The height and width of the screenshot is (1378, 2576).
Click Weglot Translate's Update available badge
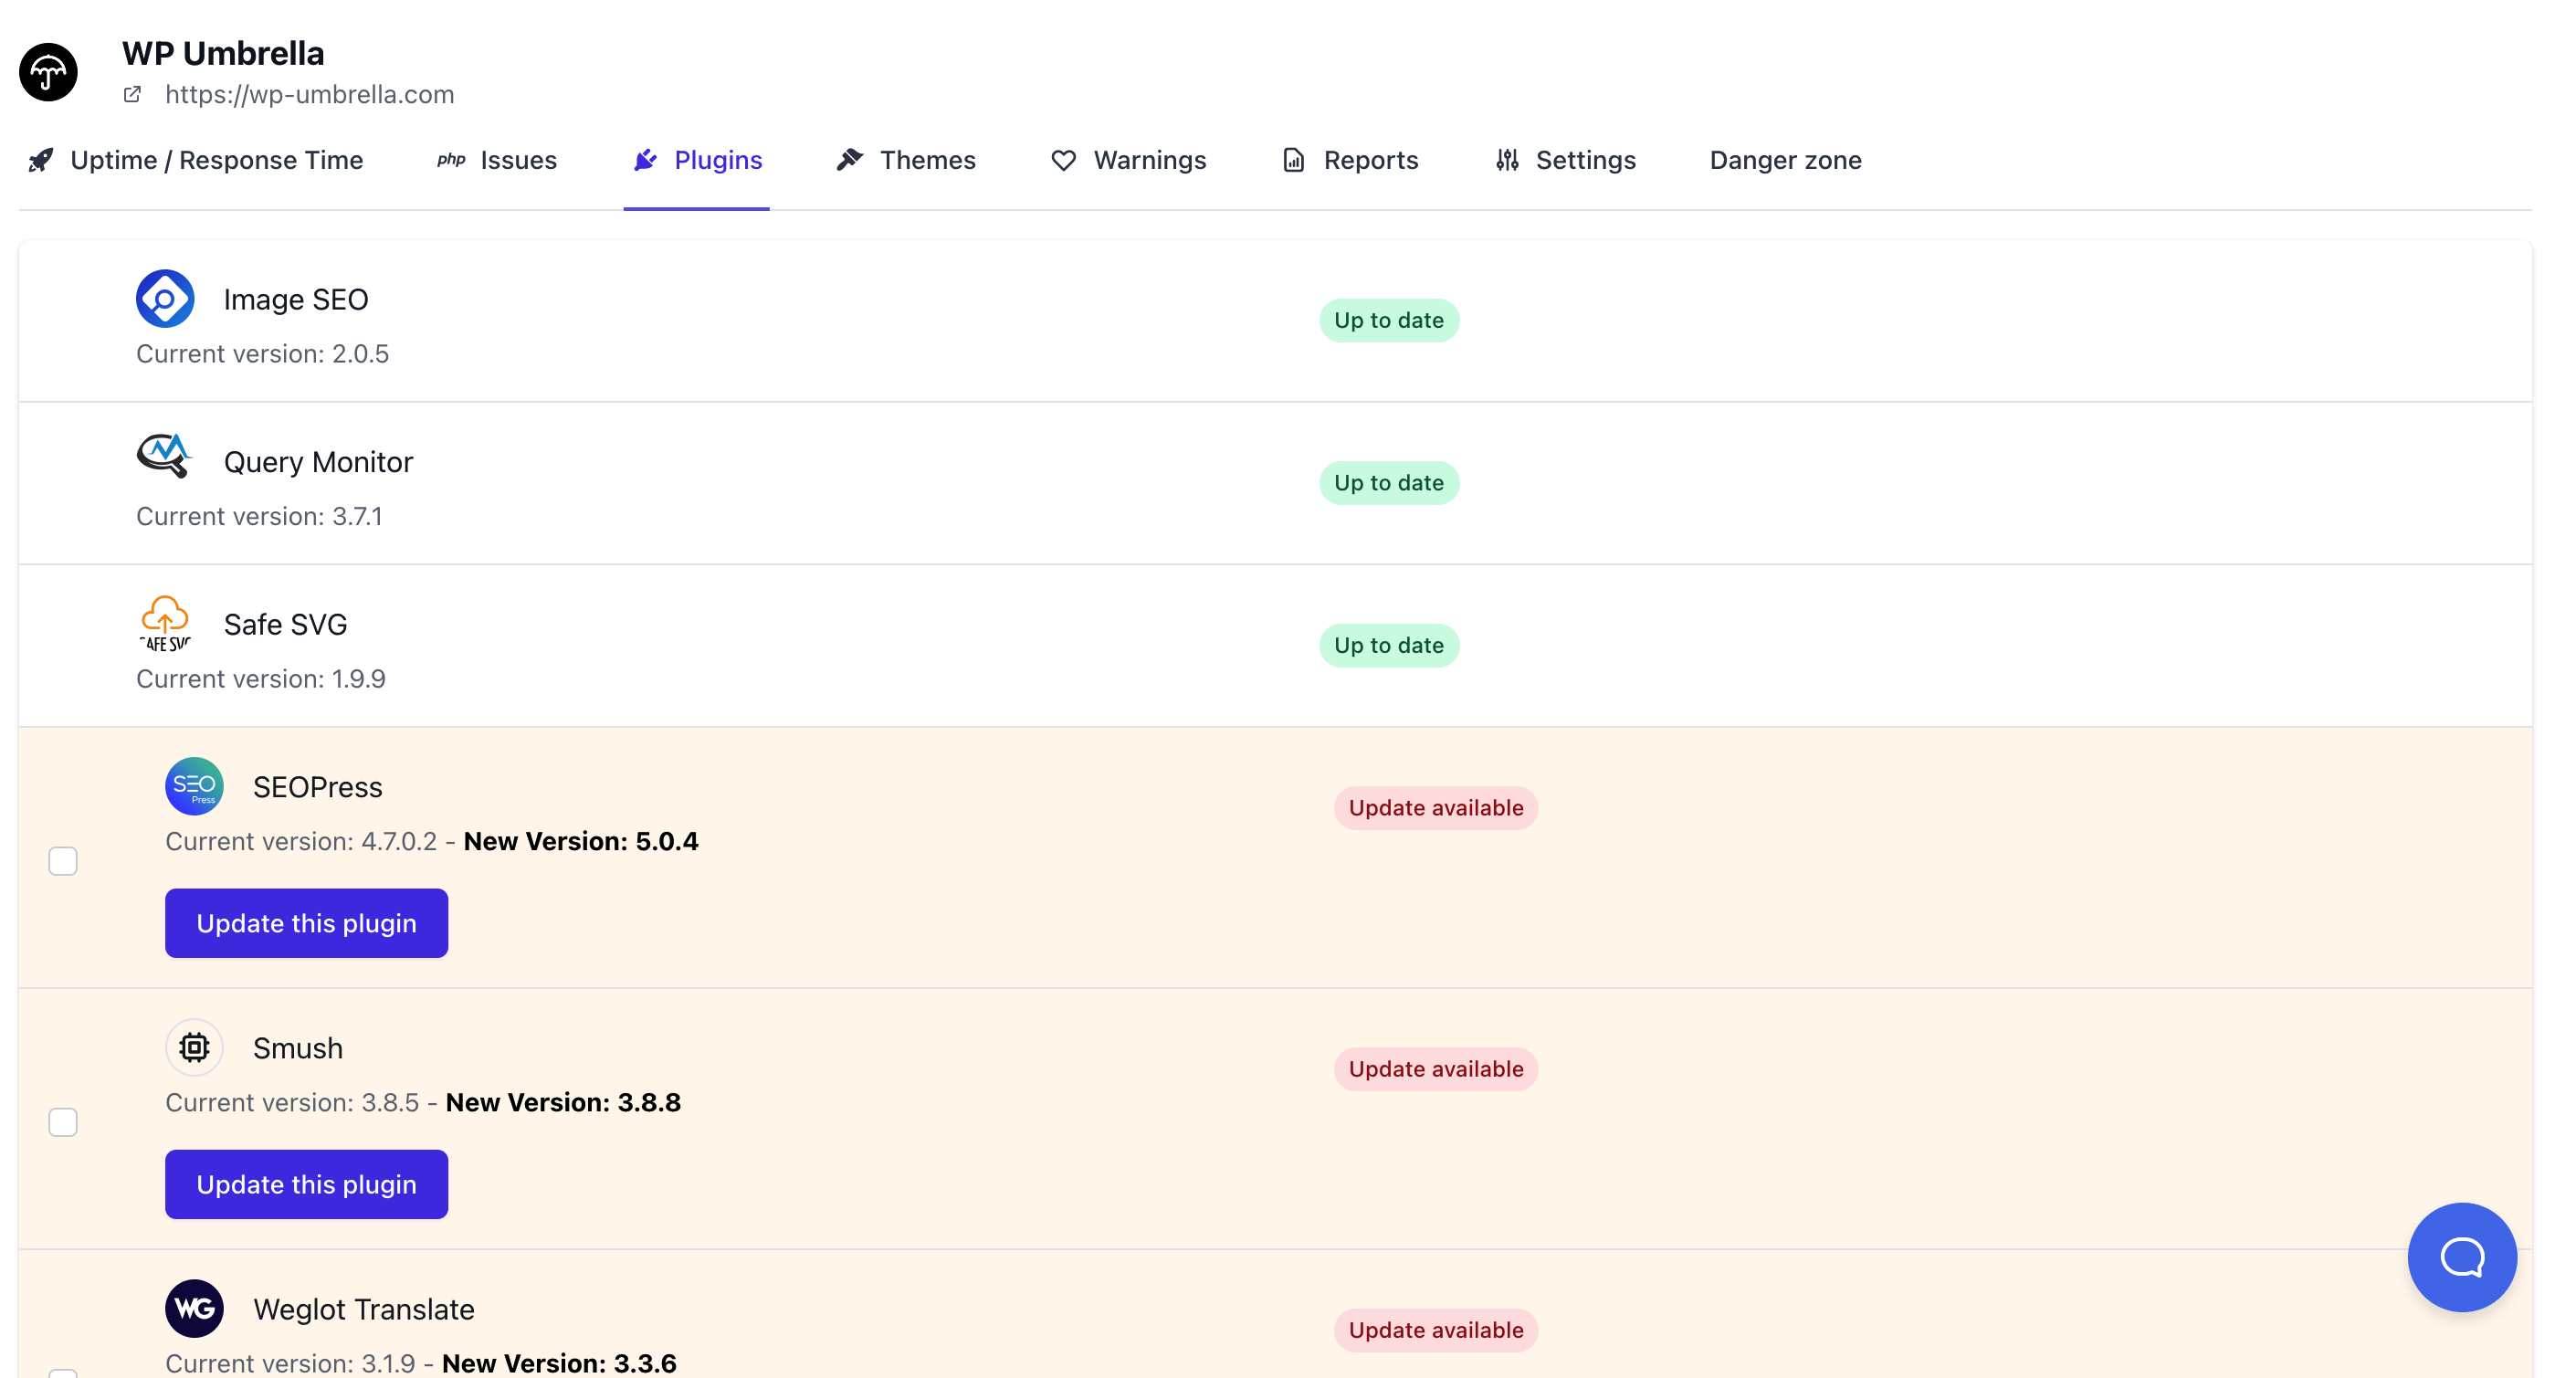1436,1330
